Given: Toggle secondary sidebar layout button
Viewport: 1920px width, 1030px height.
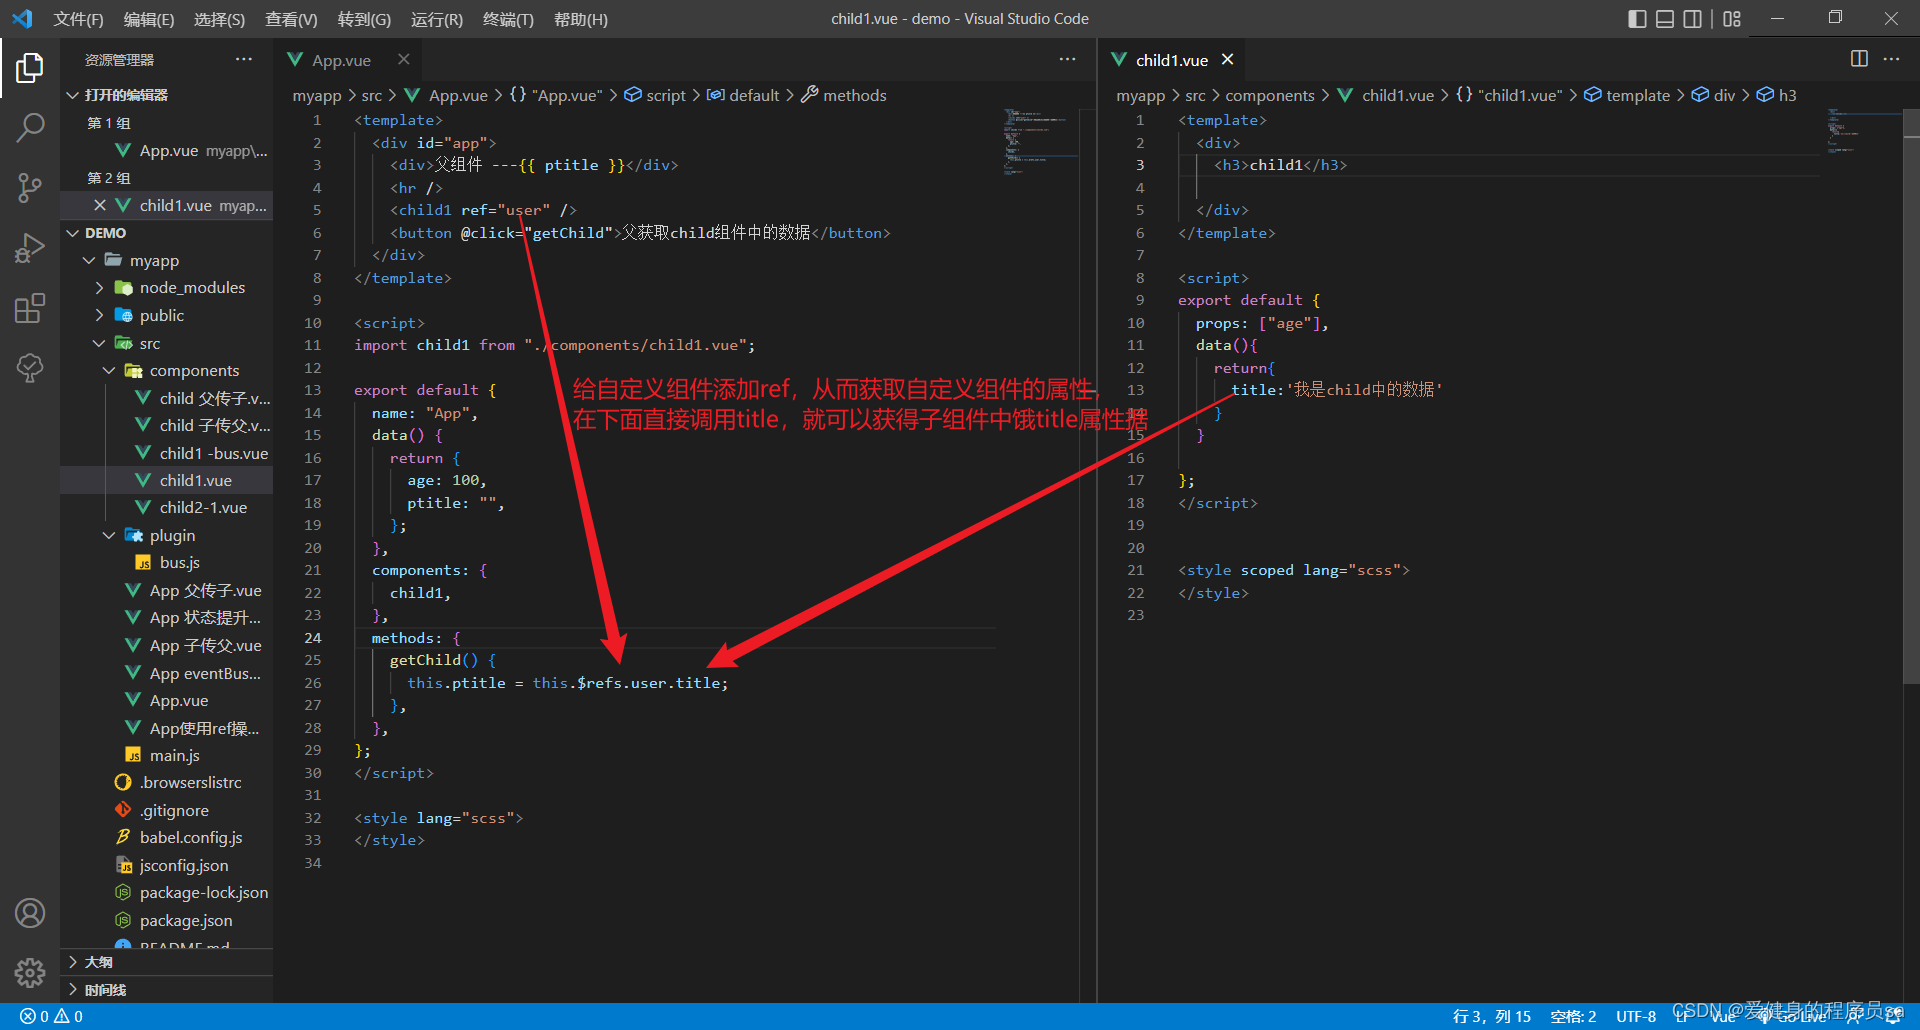Looking at the screenshot, I should click(1693, 19).
